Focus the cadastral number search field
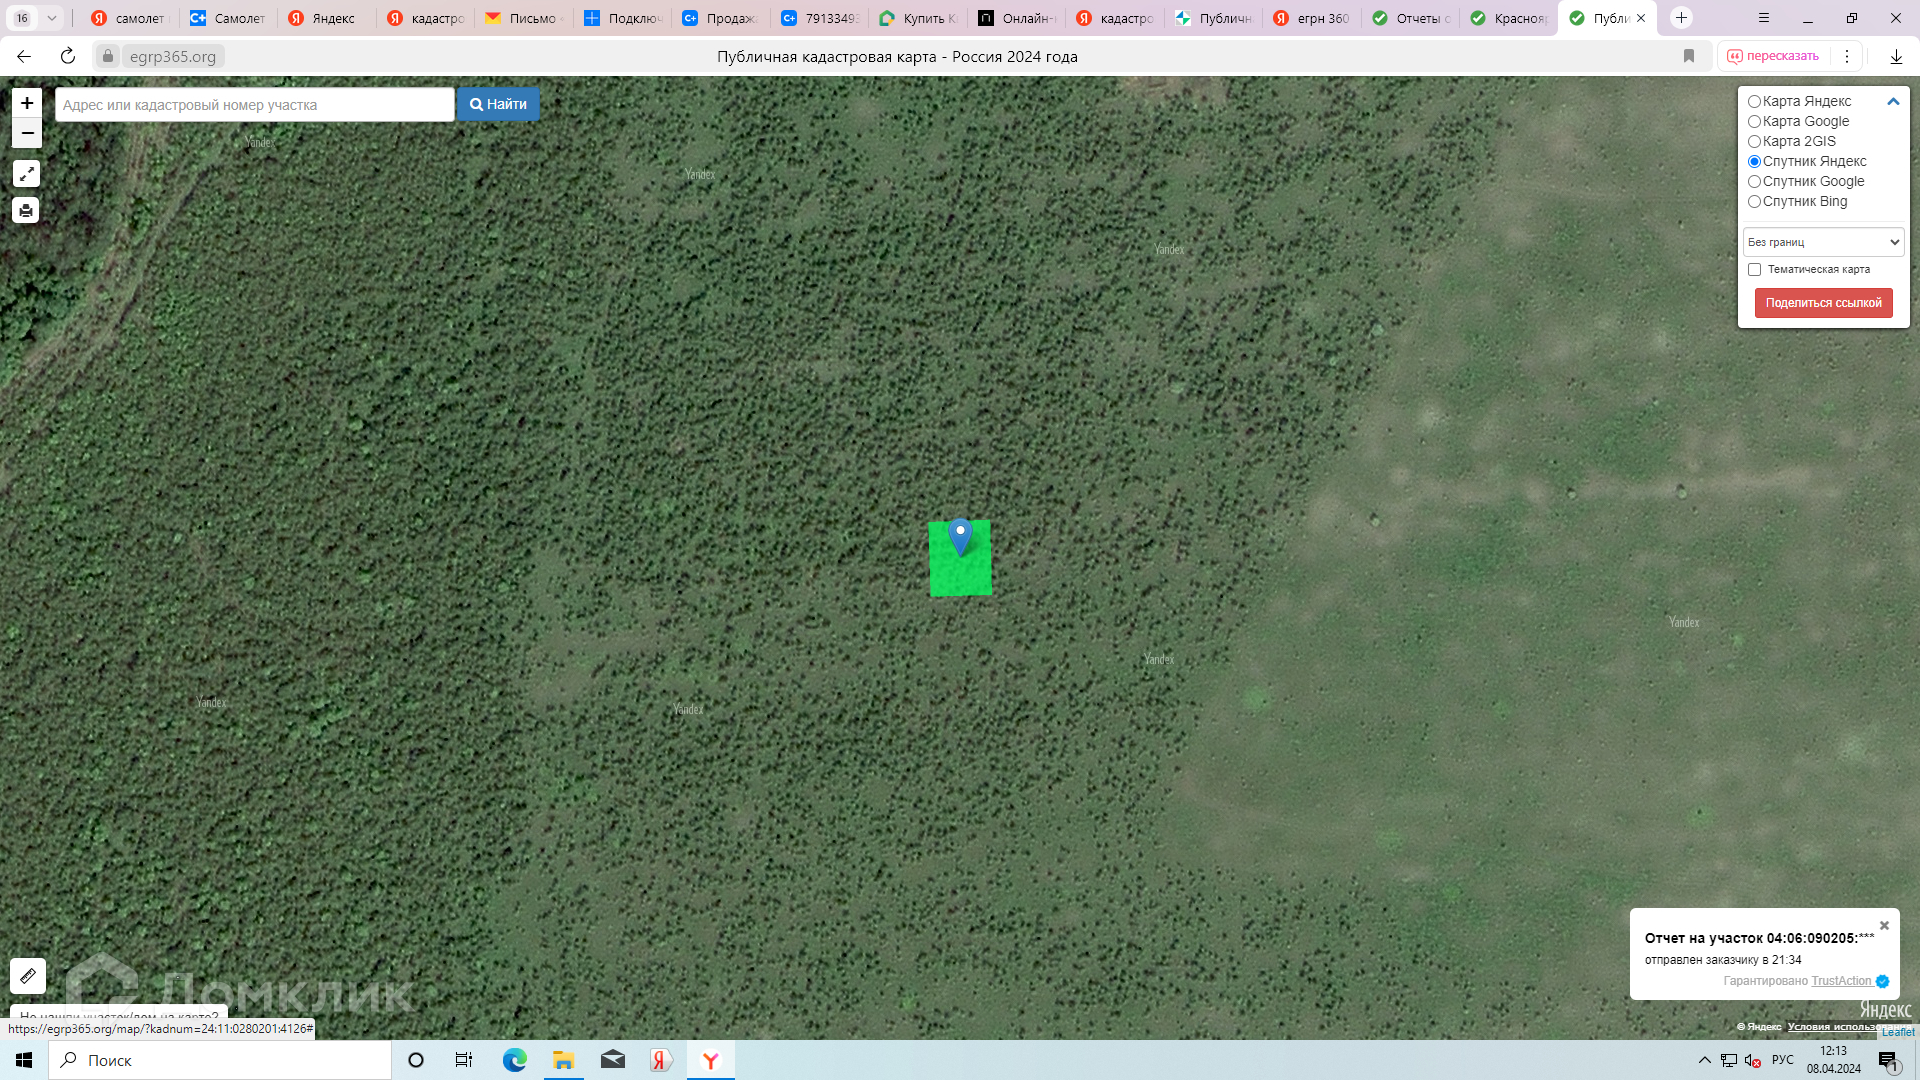1920x1080 pixels. (x=254, y=105)
